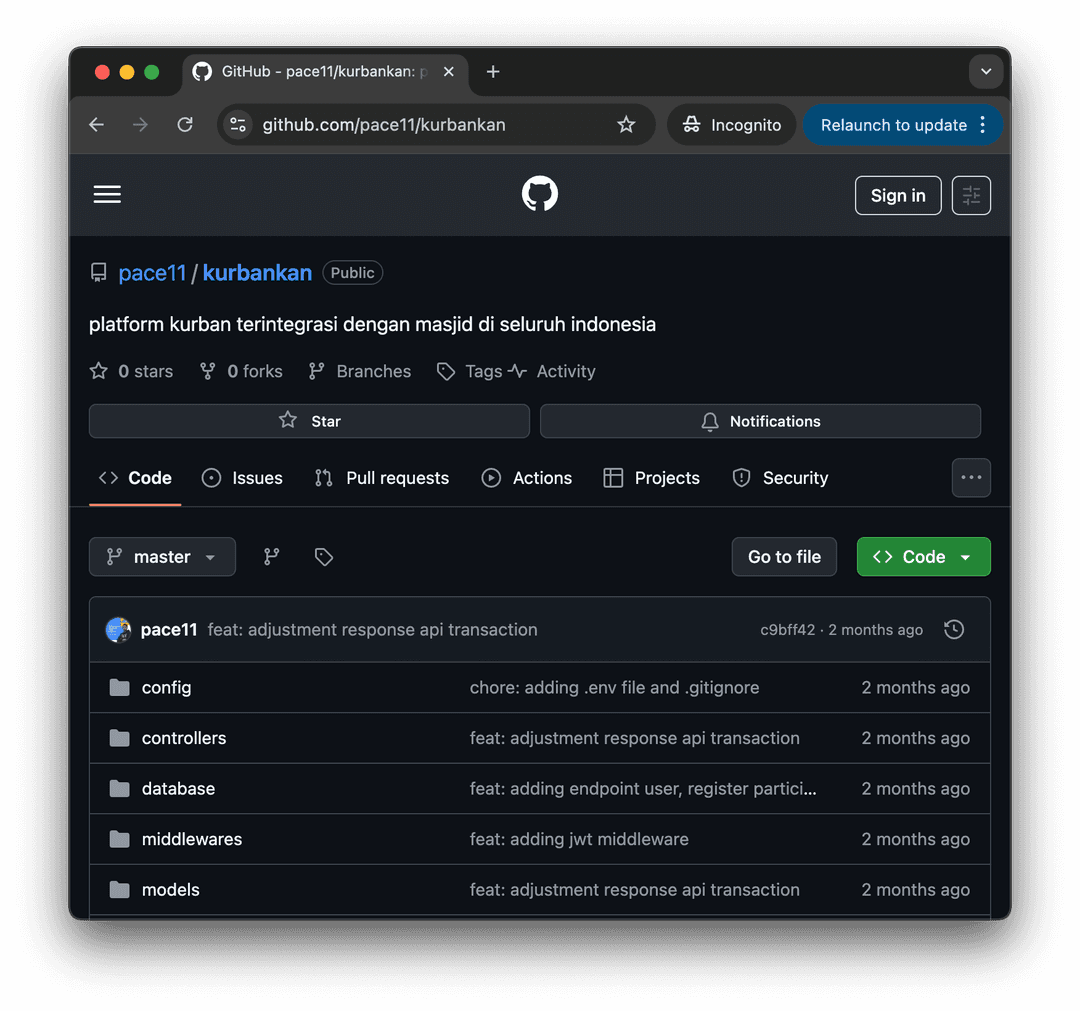Open the controllers folder
The image size is (1080, 1011).
point(184,738)
